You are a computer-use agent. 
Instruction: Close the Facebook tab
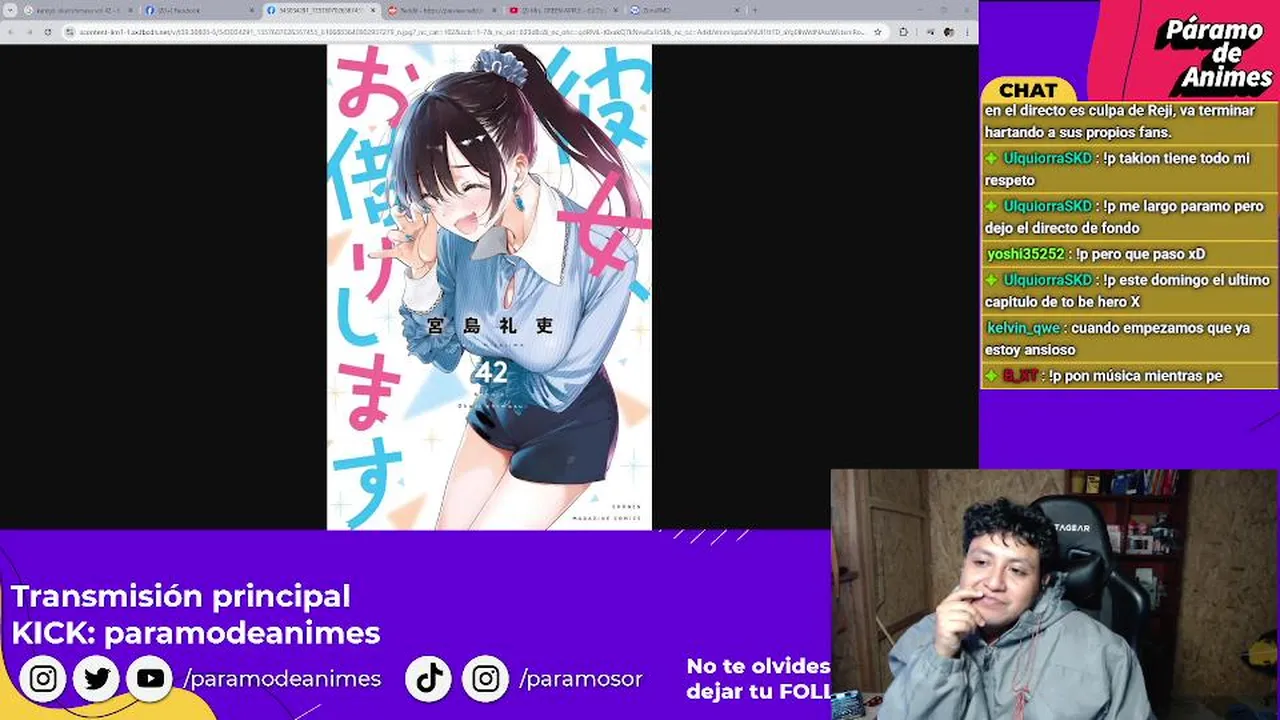250,10
